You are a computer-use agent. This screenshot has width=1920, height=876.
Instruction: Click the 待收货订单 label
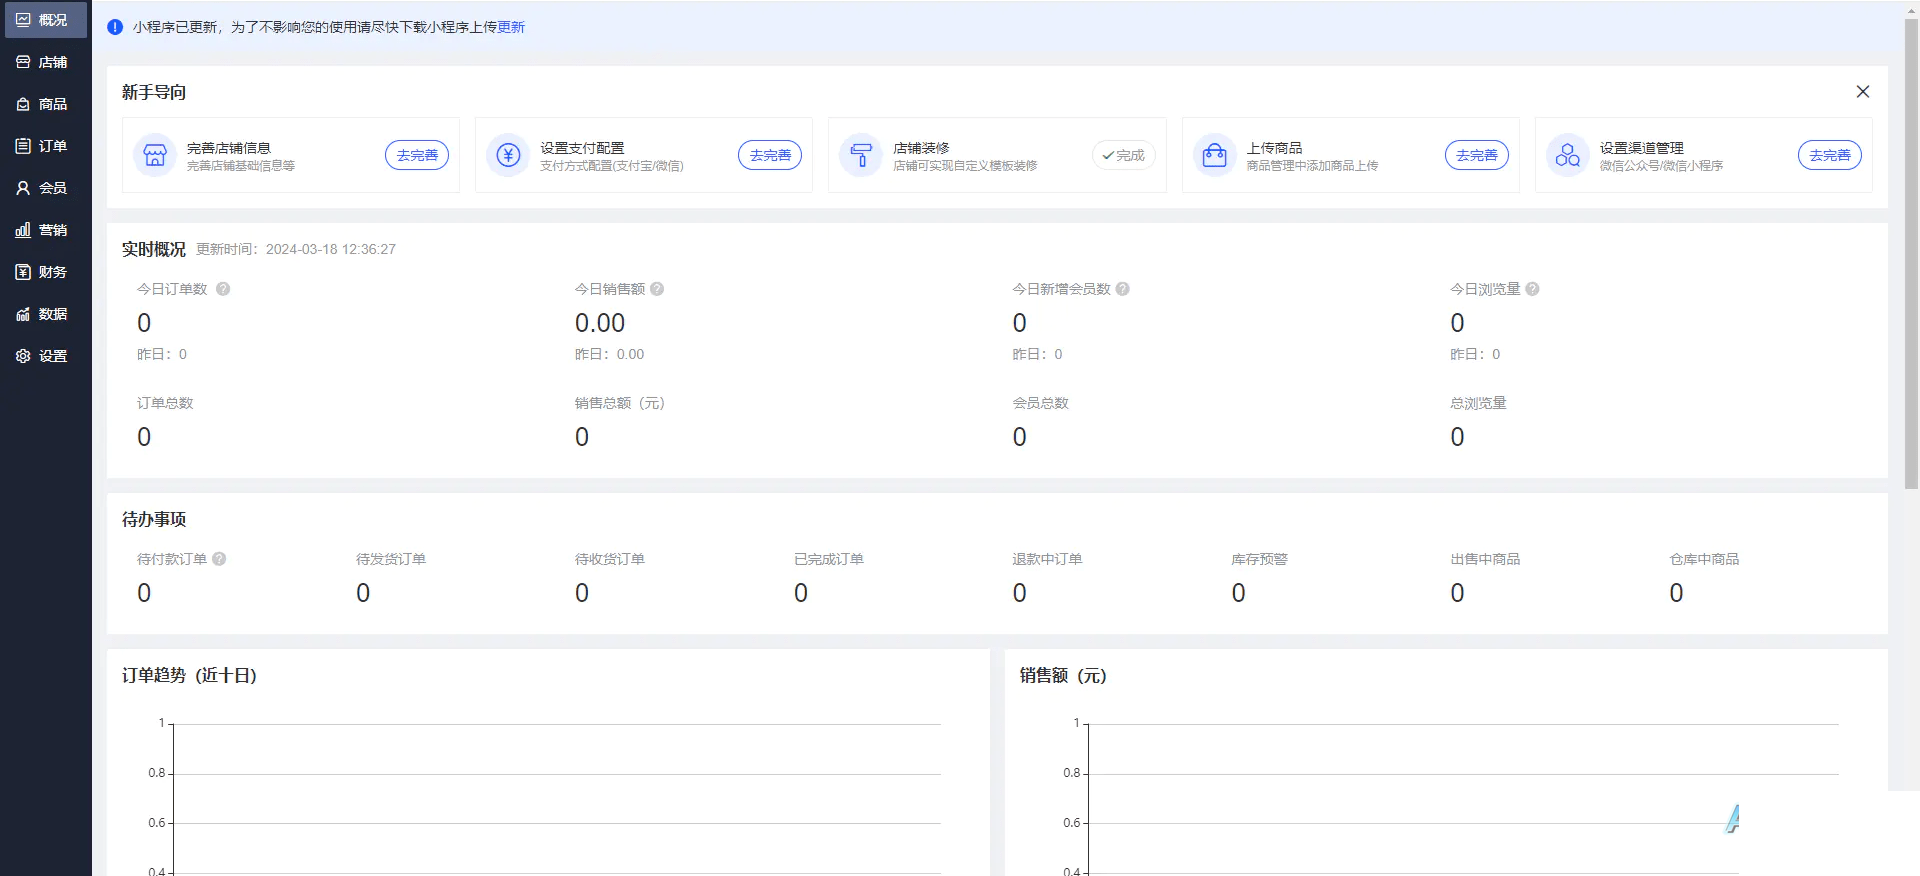click(x=610, y=559)
